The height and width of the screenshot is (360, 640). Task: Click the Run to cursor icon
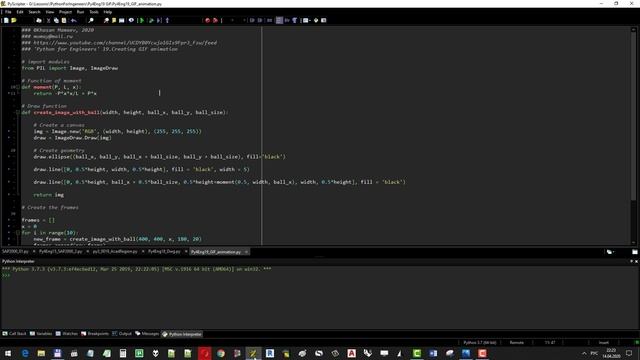click(159, 20)
